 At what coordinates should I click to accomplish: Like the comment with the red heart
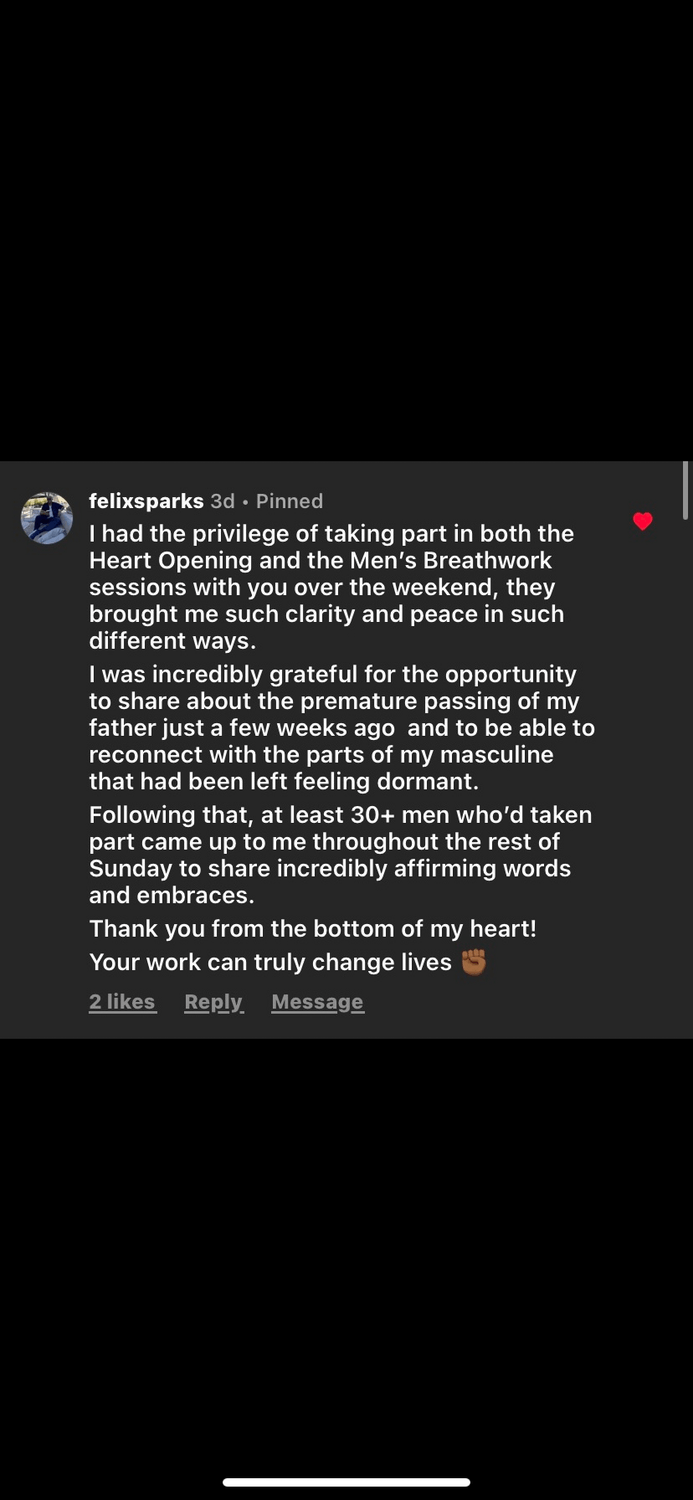click(x=643, y=521)
